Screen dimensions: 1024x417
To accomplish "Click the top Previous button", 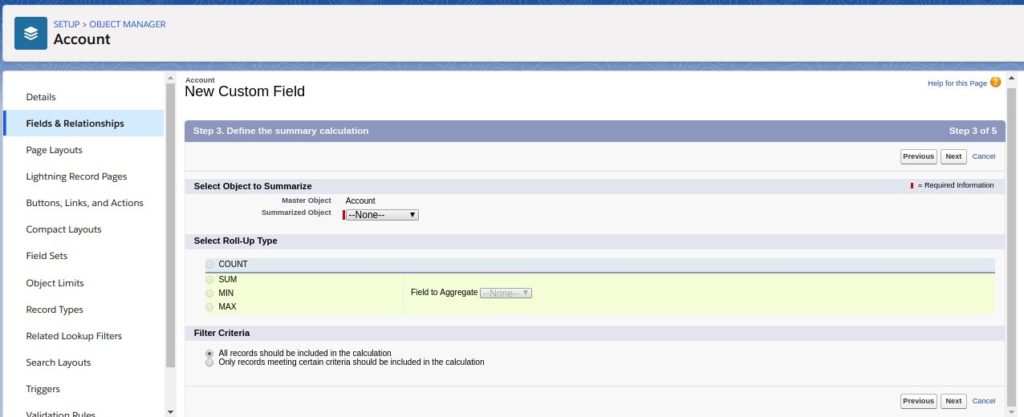I will [x=918, y=157].
